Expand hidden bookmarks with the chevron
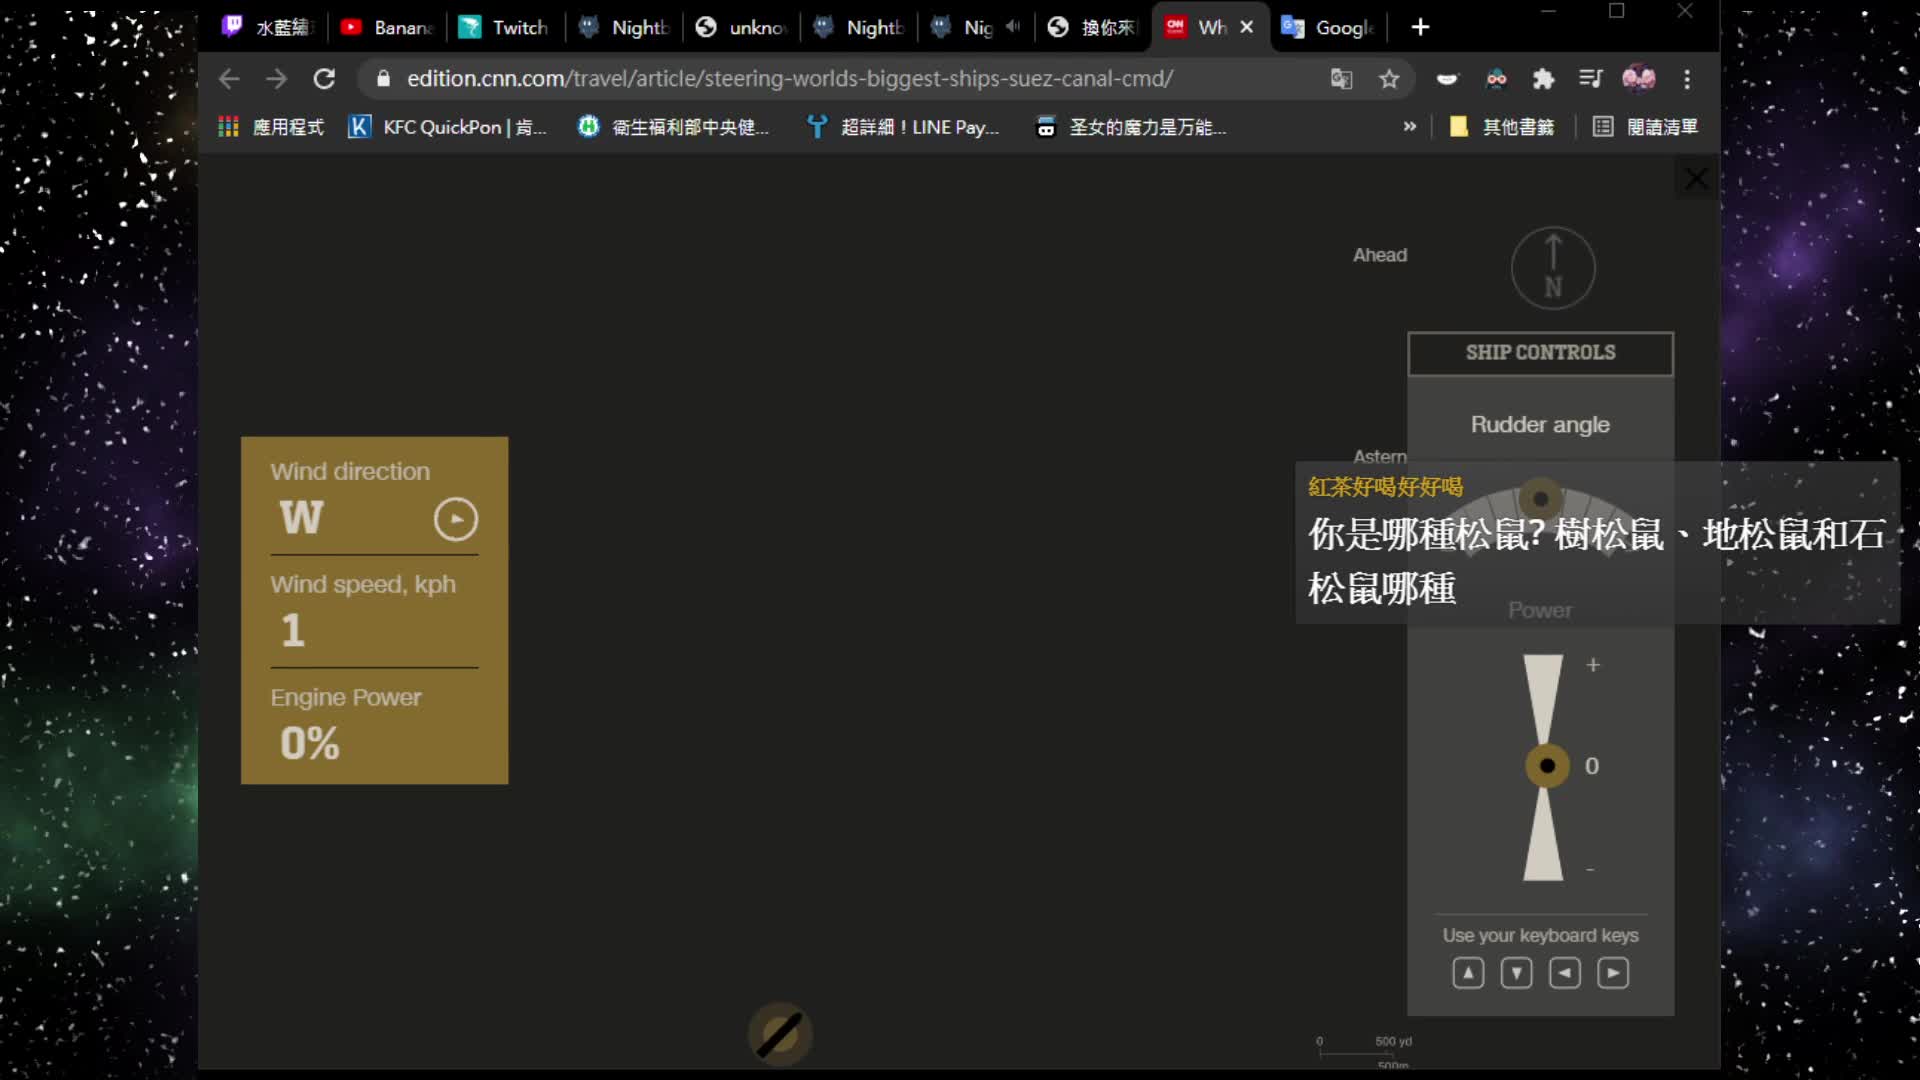Image resolution: width=1920 pixels, height=1080 pixels. 1410,127
